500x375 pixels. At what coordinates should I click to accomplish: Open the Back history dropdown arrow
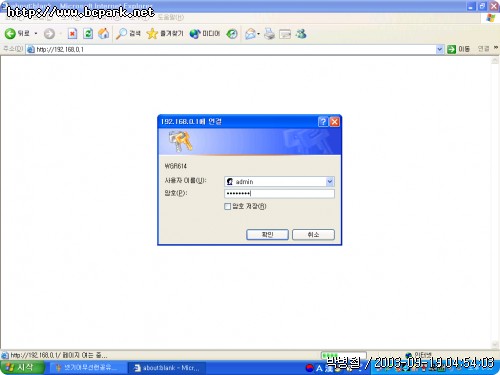36,34
